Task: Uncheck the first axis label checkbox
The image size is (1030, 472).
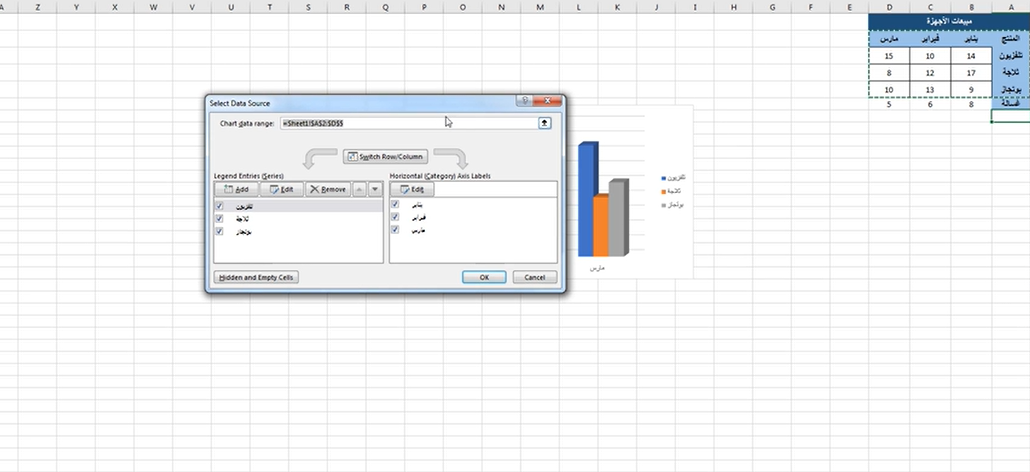Action: click(x=396, y=205)
